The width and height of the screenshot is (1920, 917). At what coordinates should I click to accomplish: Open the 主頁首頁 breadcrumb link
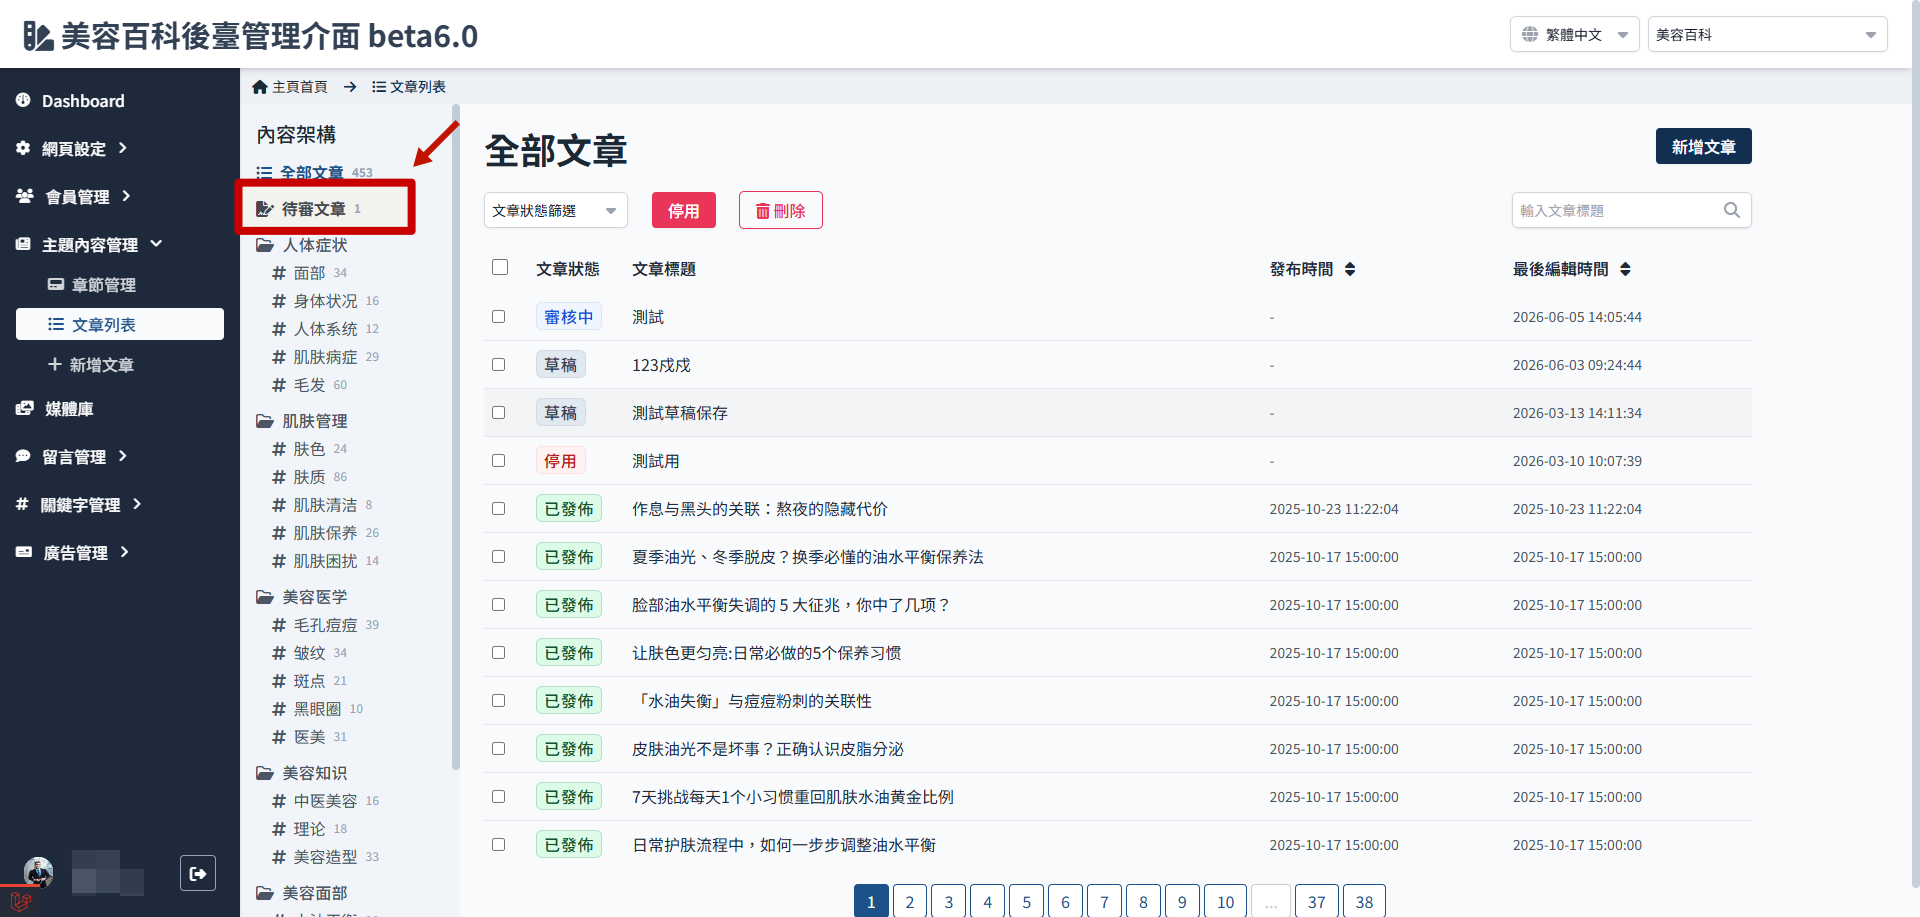[290, 87]
